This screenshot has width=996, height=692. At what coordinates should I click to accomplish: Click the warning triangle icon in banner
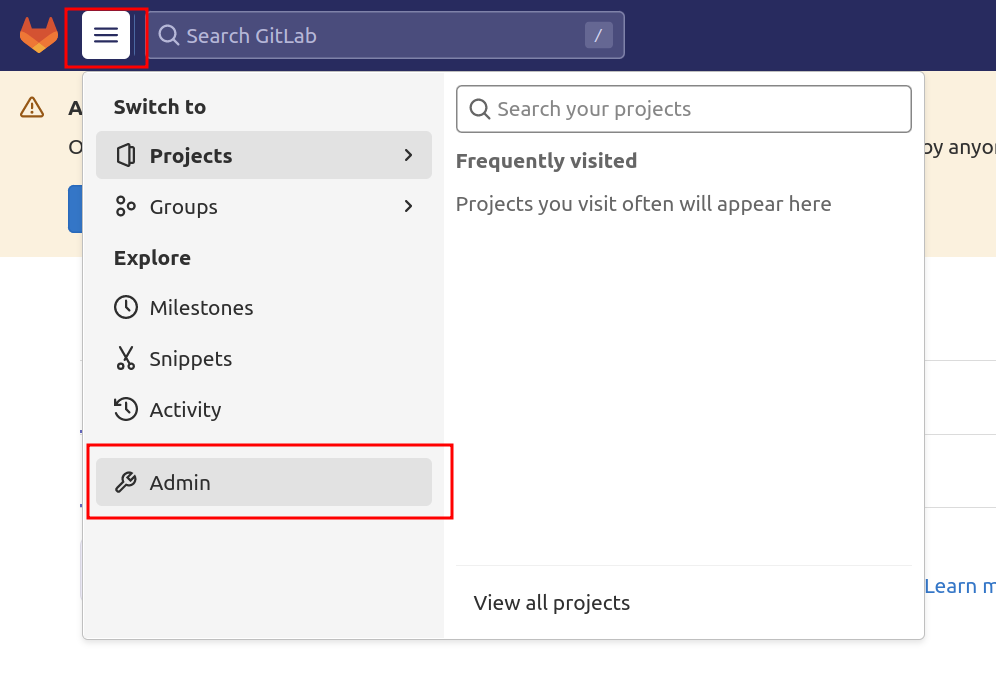tap(32, 107)
